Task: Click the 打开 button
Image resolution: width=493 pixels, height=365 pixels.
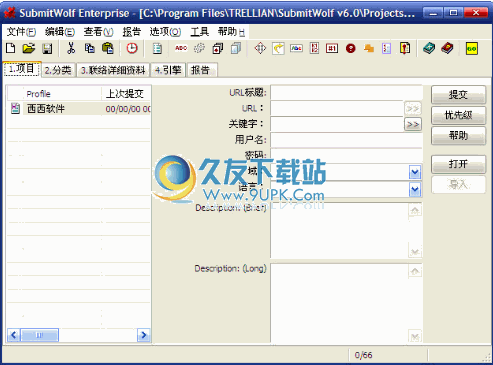Action: pyautogui.click(x=458, y=164)
